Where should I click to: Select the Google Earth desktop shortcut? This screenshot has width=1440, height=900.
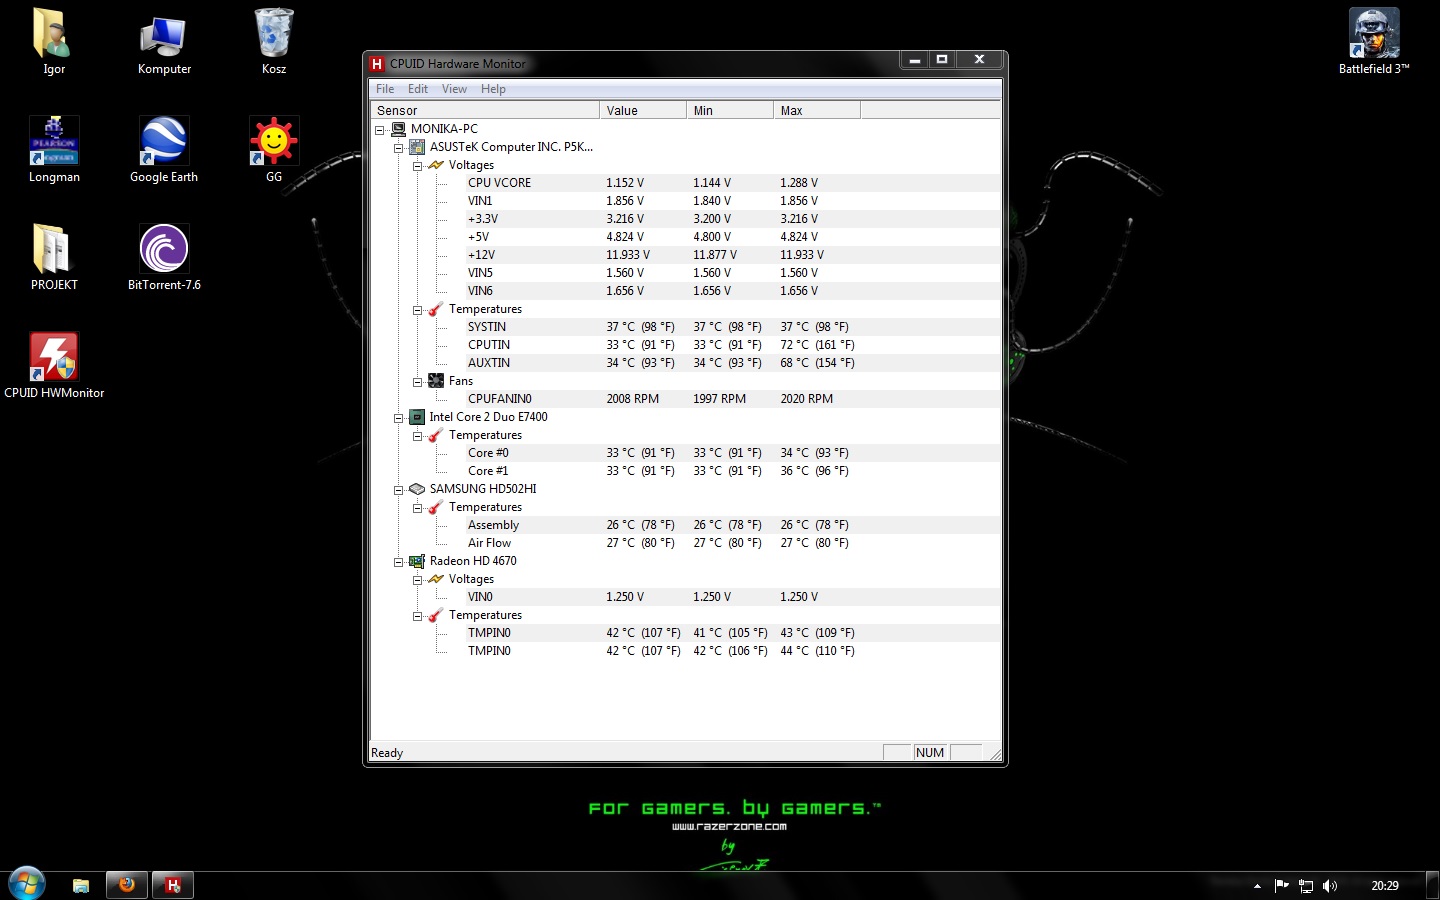pos(164,150)
